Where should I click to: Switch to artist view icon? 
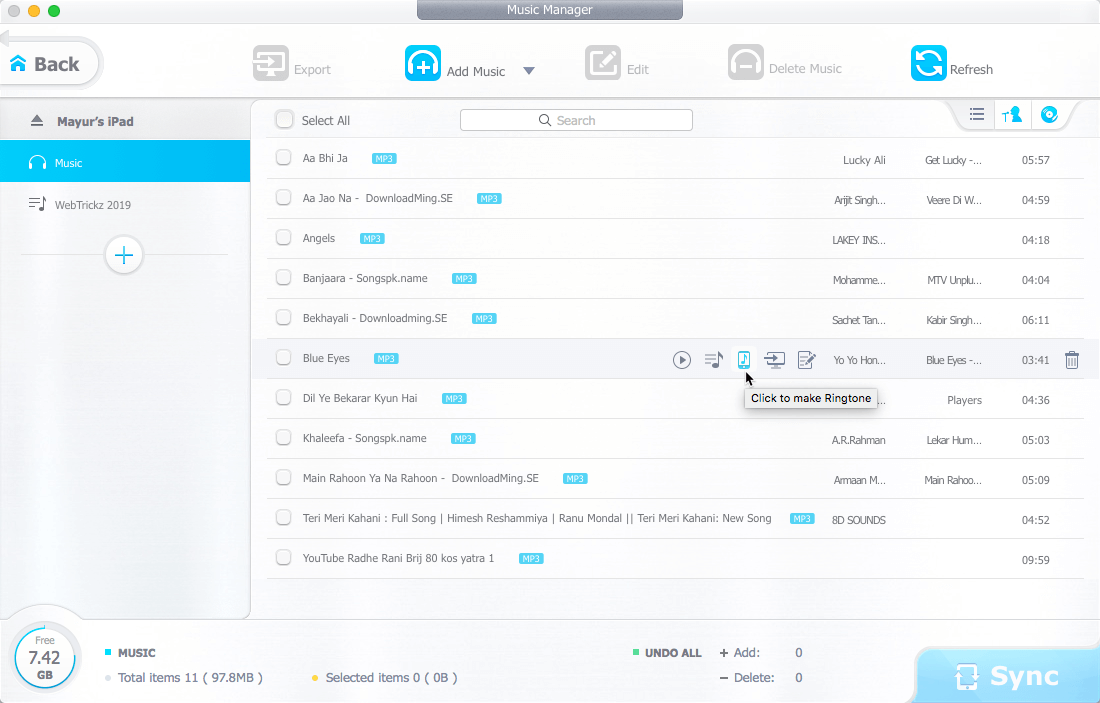1012,114
